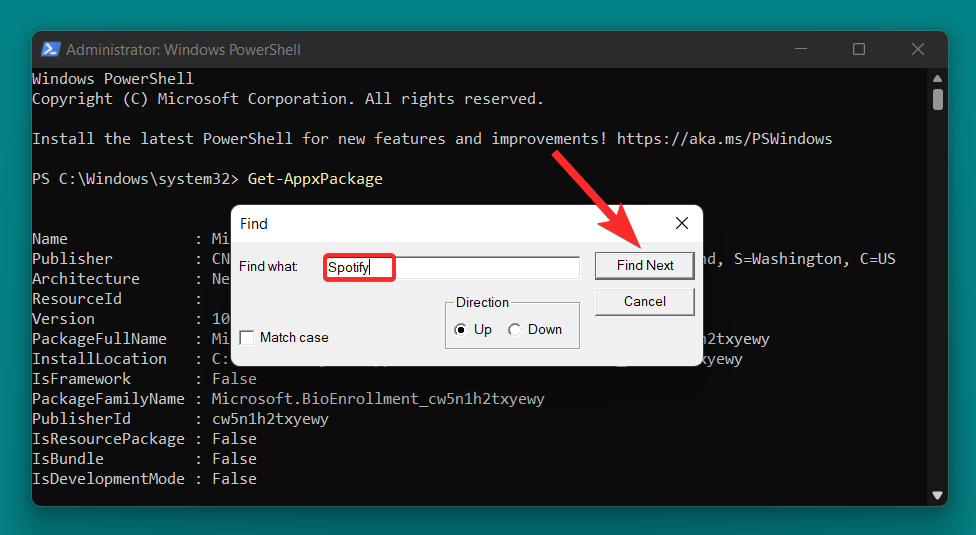Viewport: 976px width, 535px height.
Task: Cancel the Find dialog
Action: [x=644, y=301]
